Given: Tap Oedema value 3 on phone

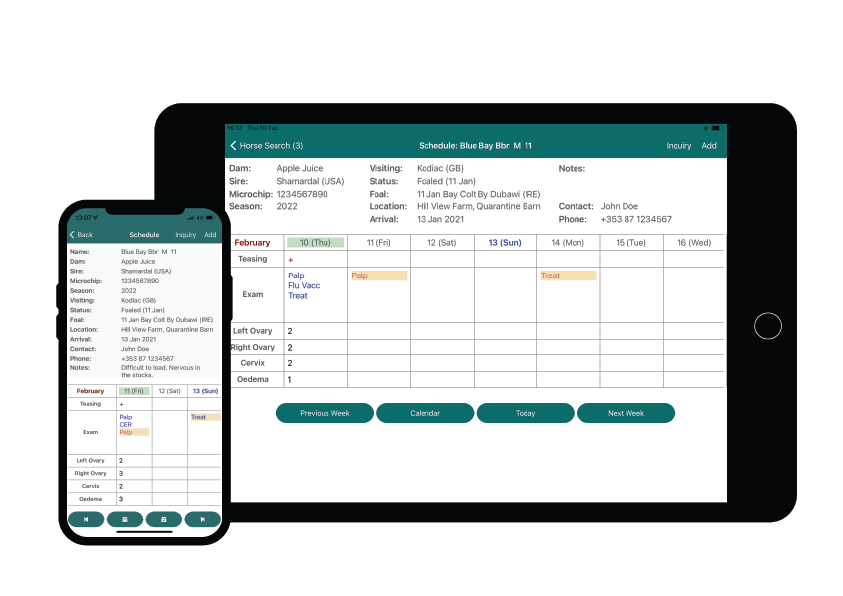Looking at the screenshot, I should point(121,499).
